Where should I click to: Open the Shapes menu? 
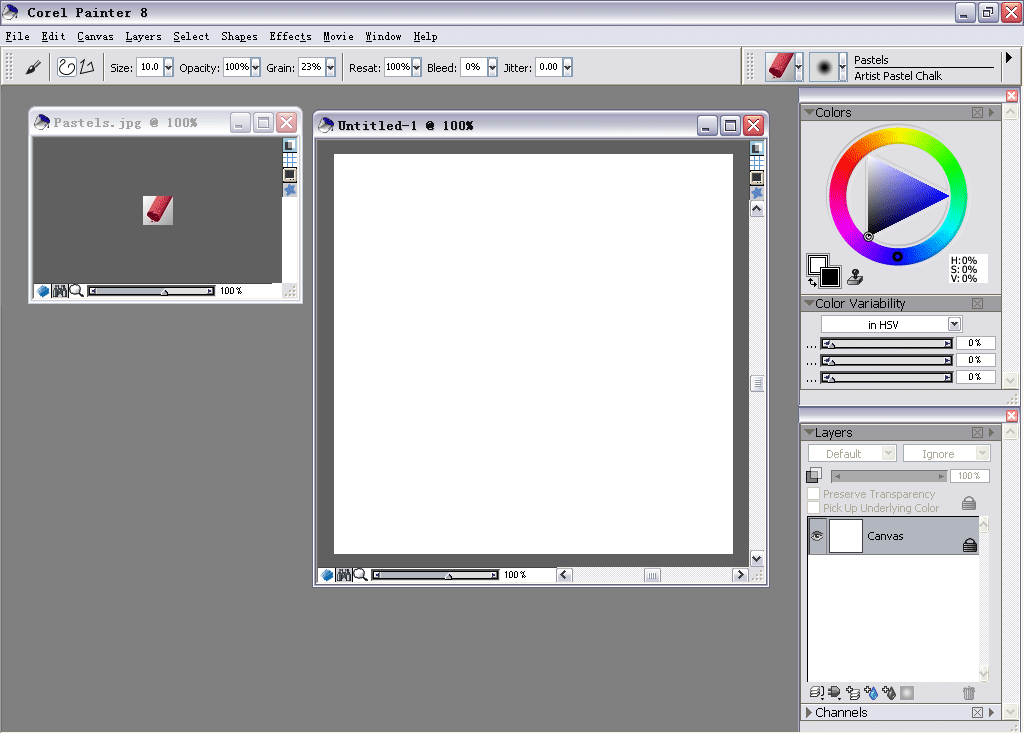click(239, 36)
